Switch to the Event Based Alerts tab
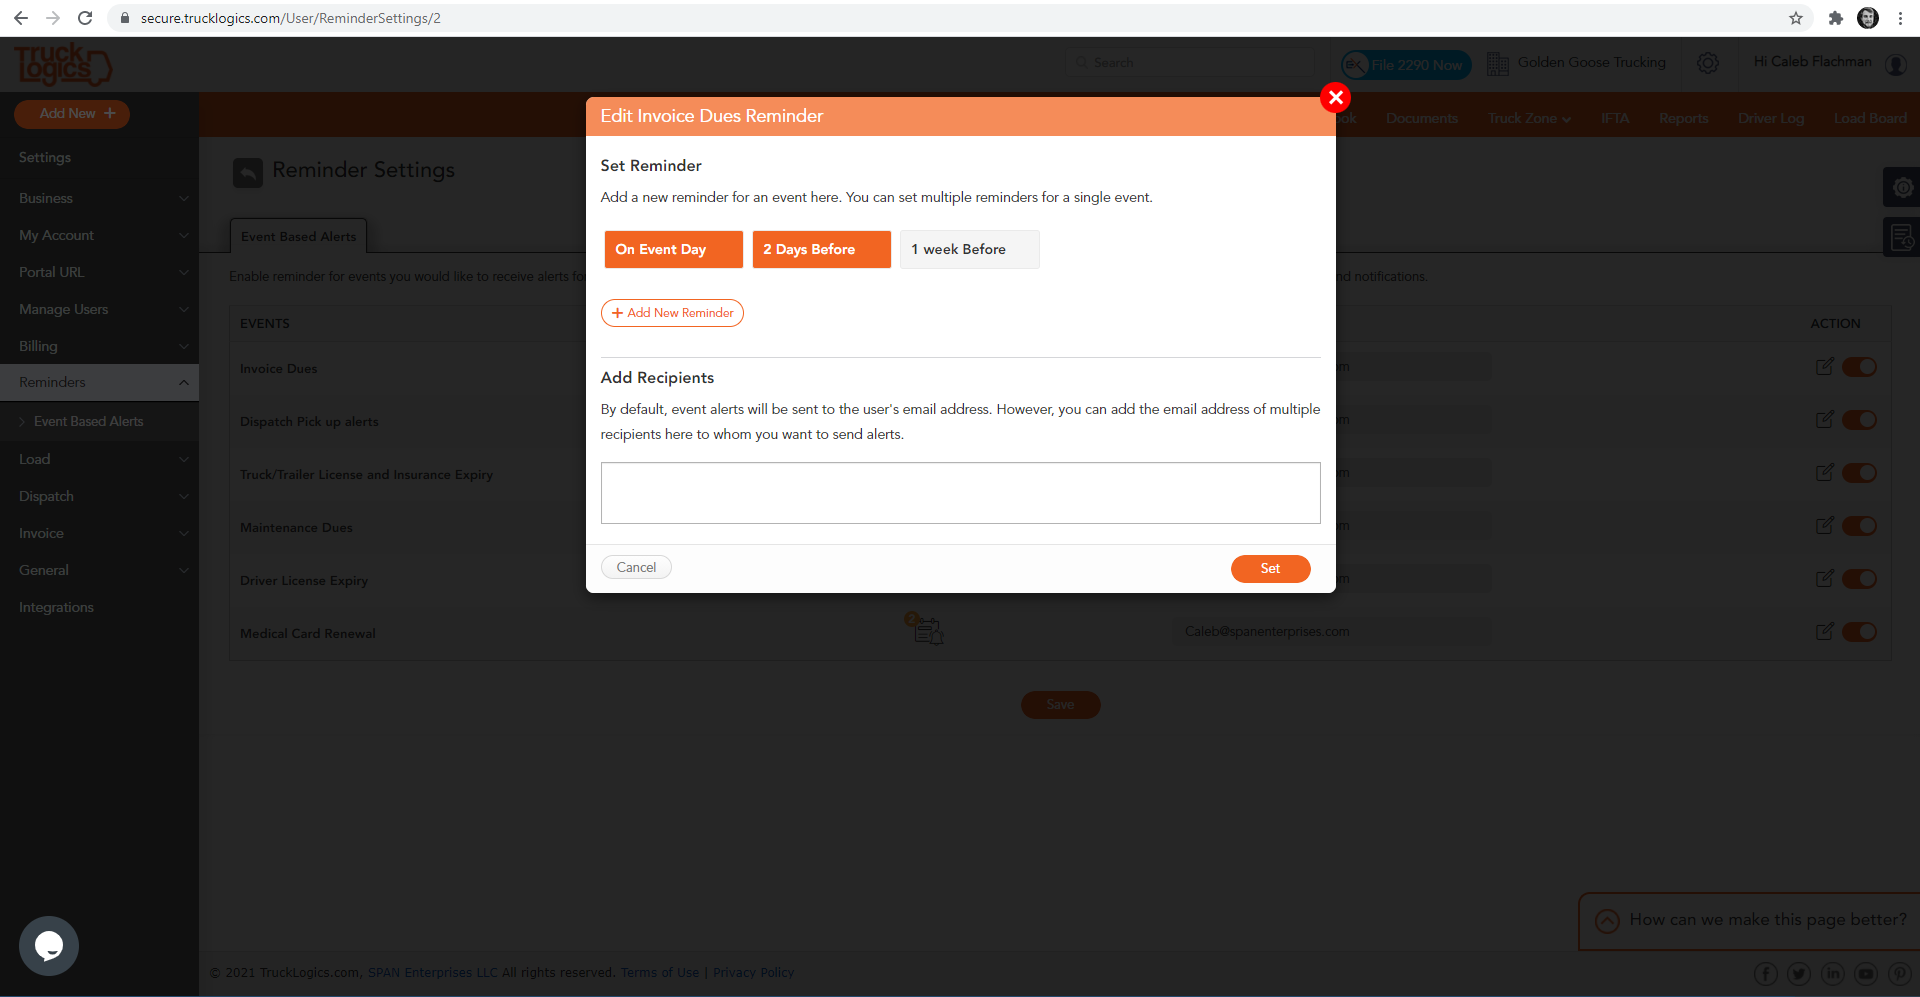1920x997 pixels. coord(298,236)
